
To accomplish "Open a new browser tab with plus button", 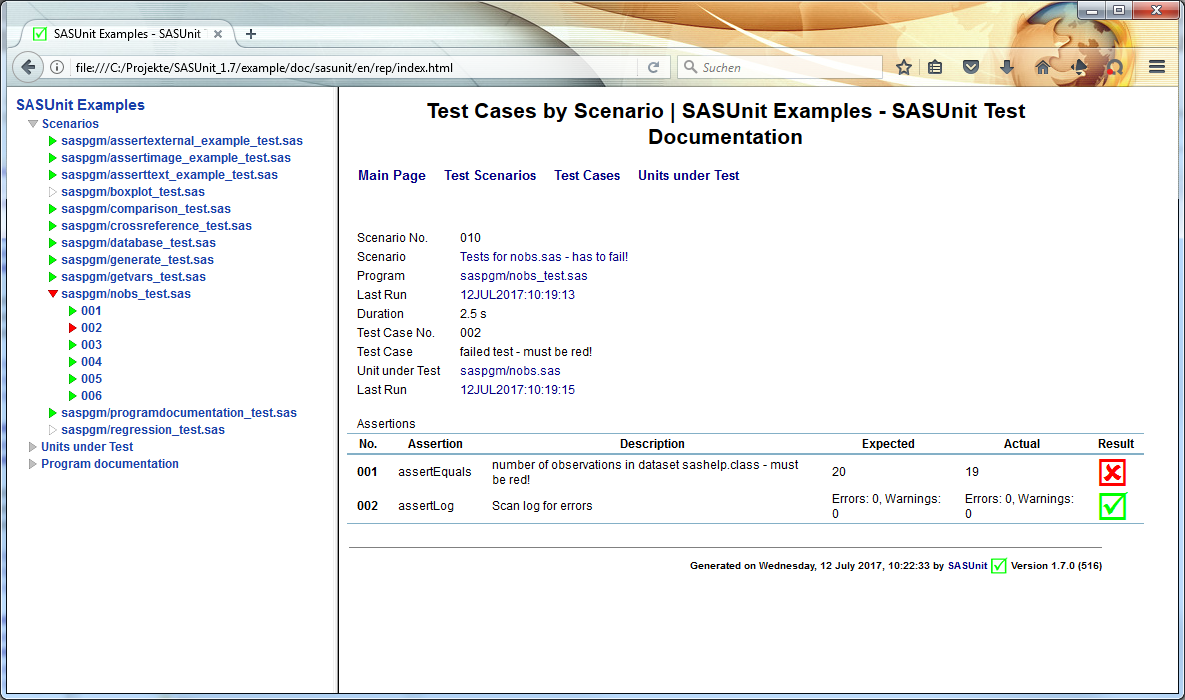I will pos(251,34).
